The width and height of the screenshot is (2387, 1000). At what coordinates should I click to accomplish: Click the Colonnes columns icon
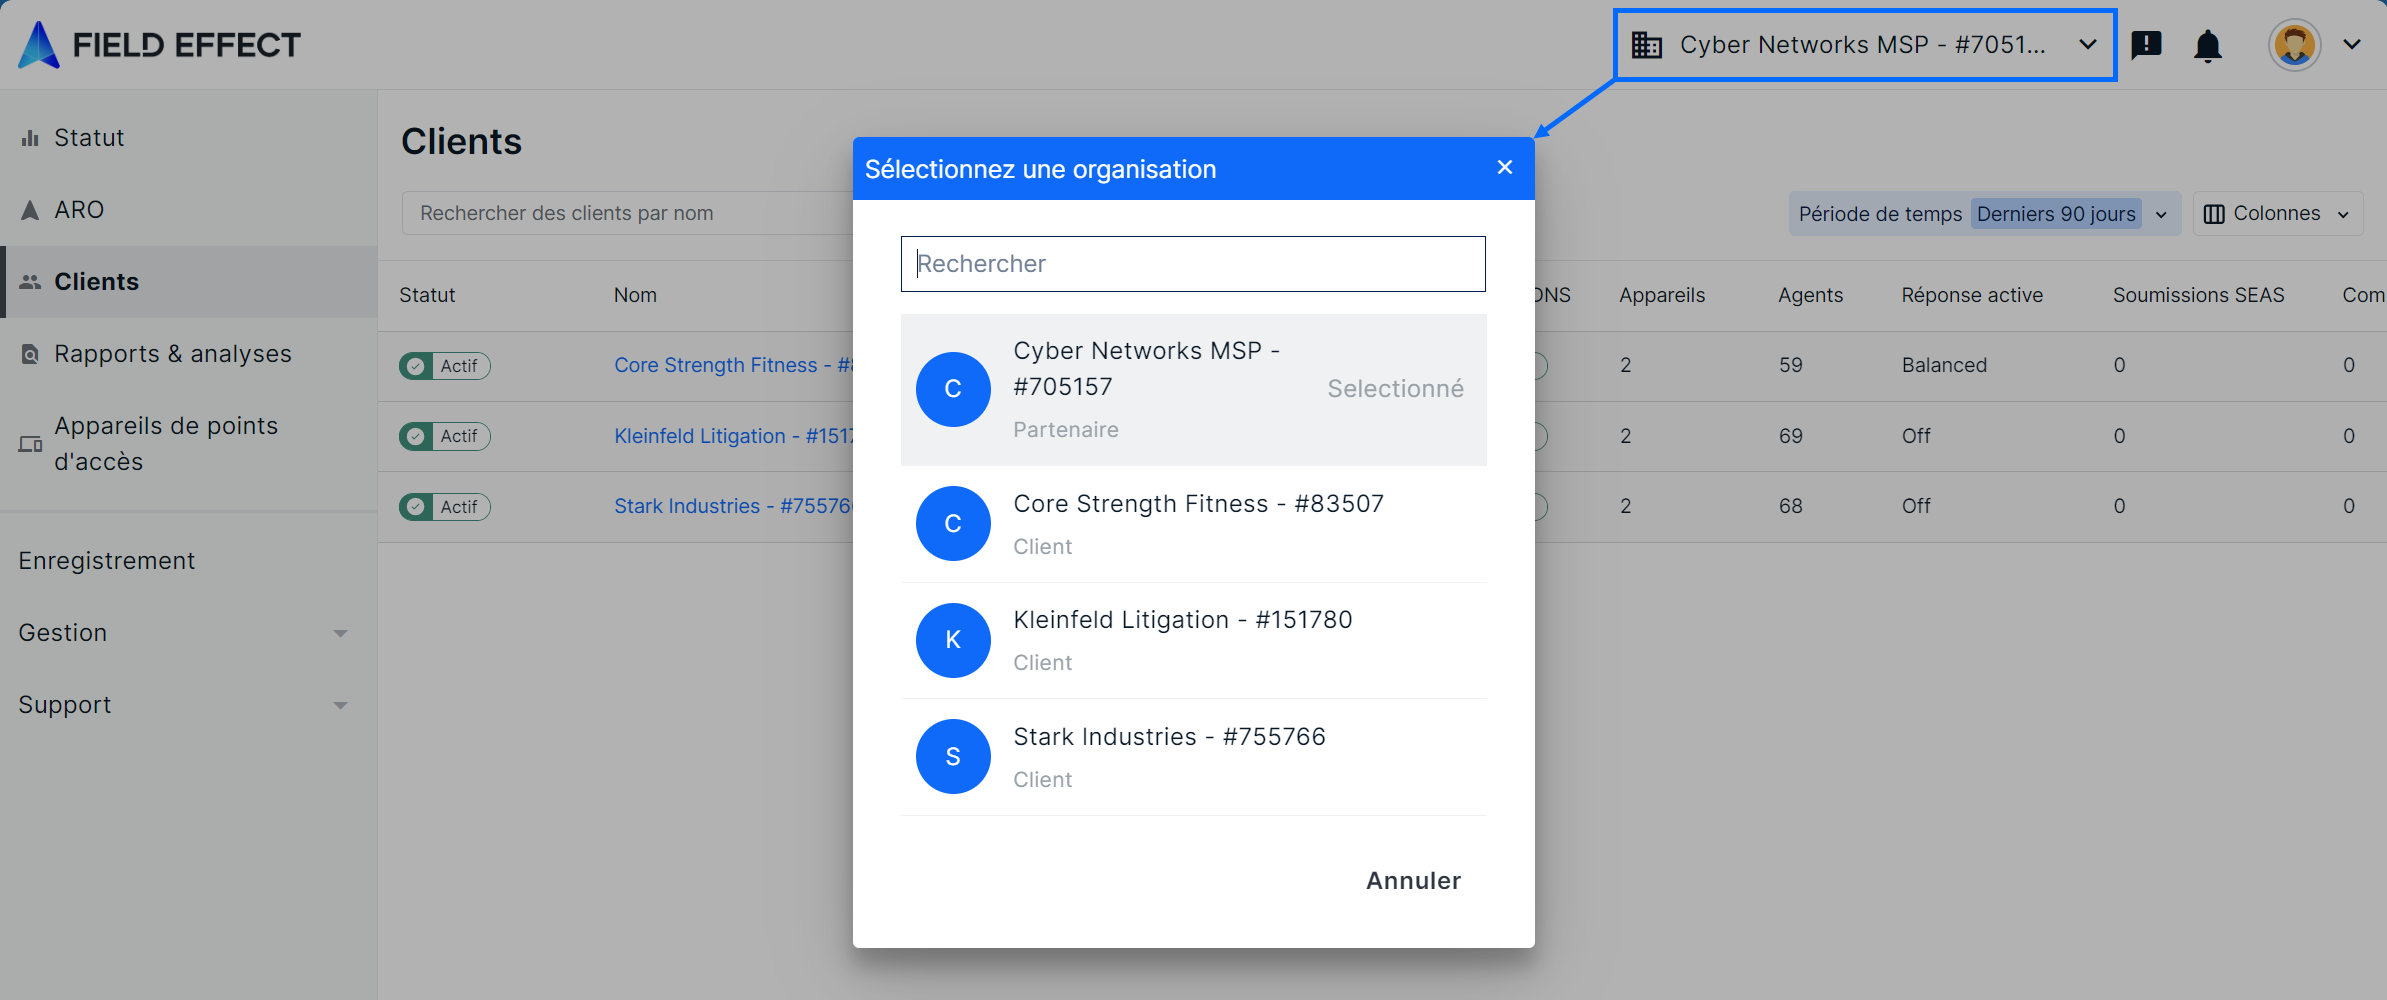click(2214, 214)
